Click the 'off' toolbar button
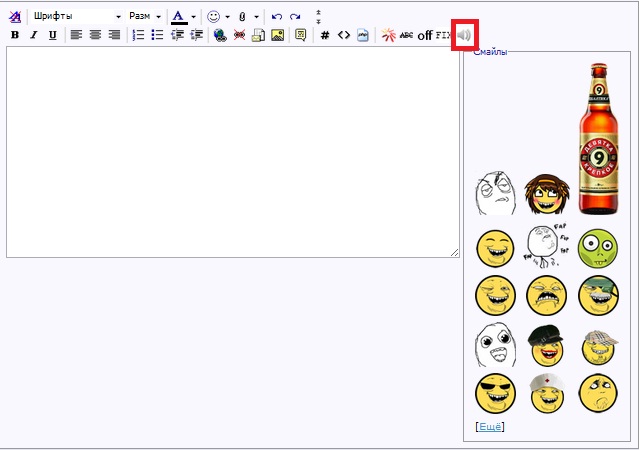This screenshot has height=450, width=639. pyautogui.click(x=425, y=35)
